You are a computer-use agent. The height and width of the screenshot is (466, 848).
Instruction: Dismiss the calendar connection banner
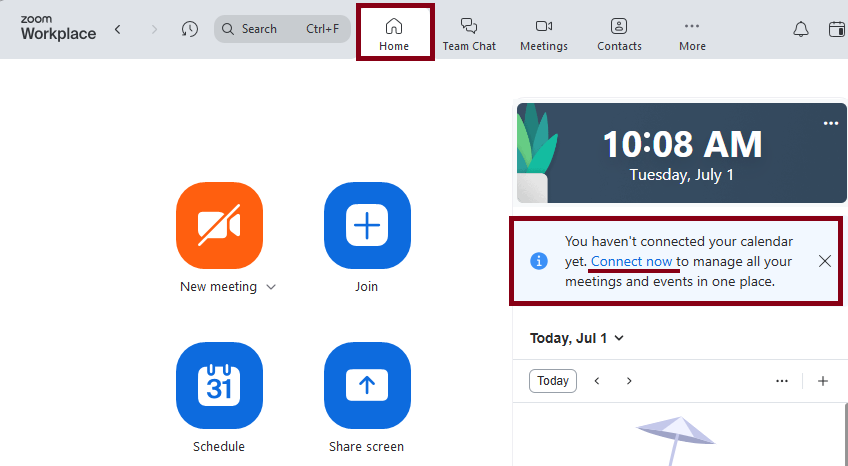825,261
